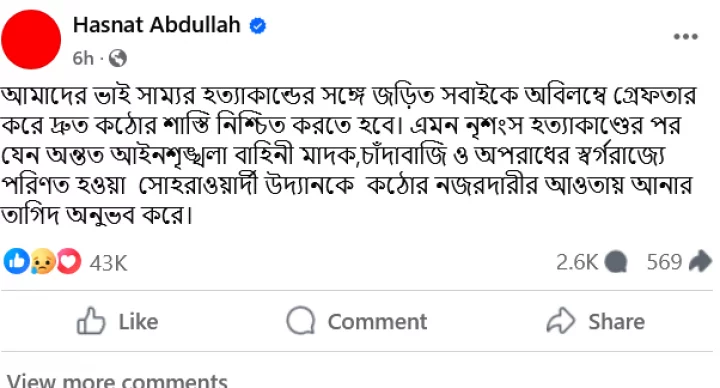The image size is (720, 388).
Task: Click the Share button
Action: point(596,321)
